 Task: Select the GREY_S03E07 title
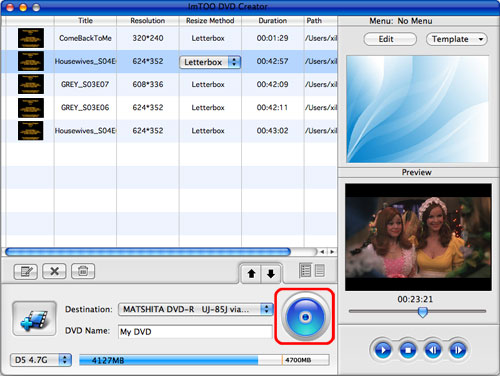[85, 84]
